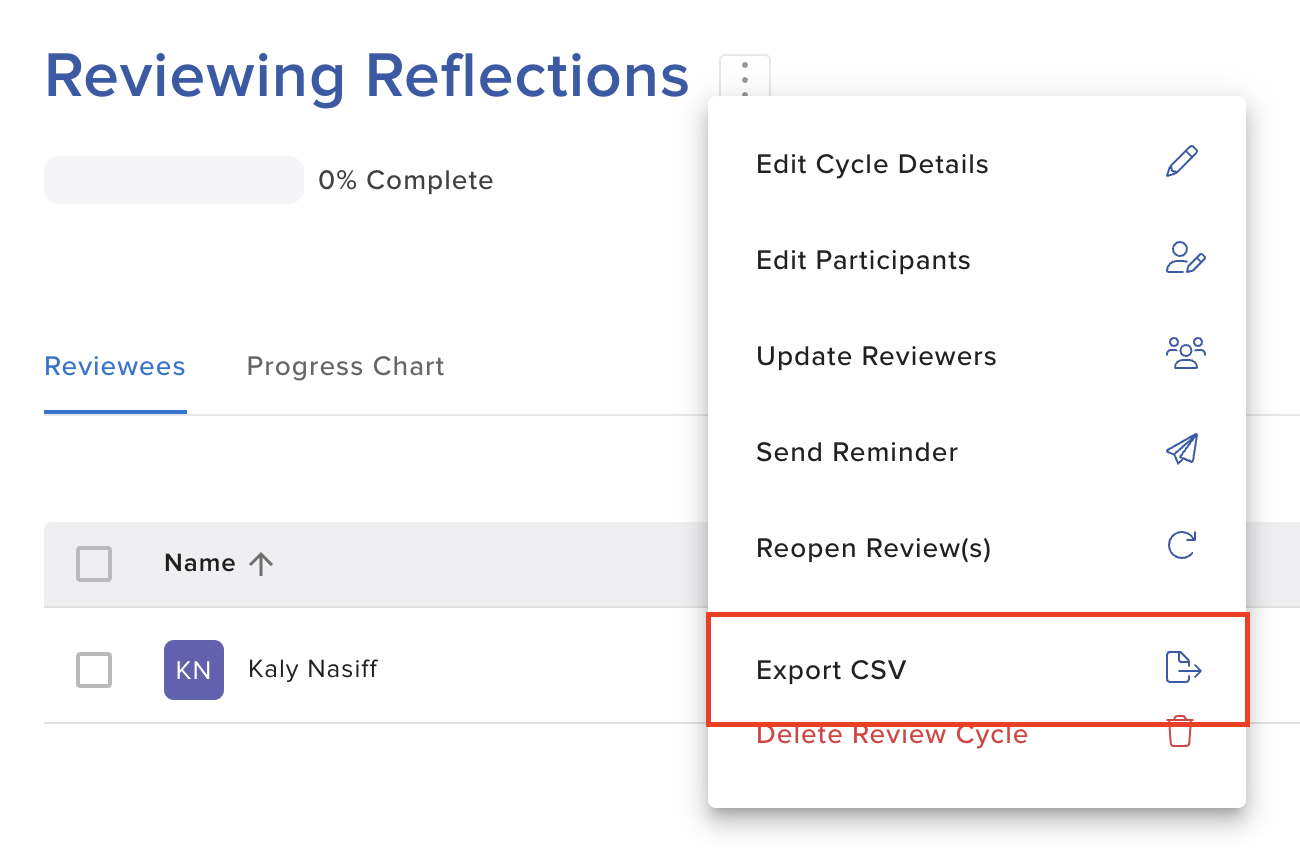Click the trash can icon for Delete Review Cycle
The image size is (1300, 850).
point(1180,732)
